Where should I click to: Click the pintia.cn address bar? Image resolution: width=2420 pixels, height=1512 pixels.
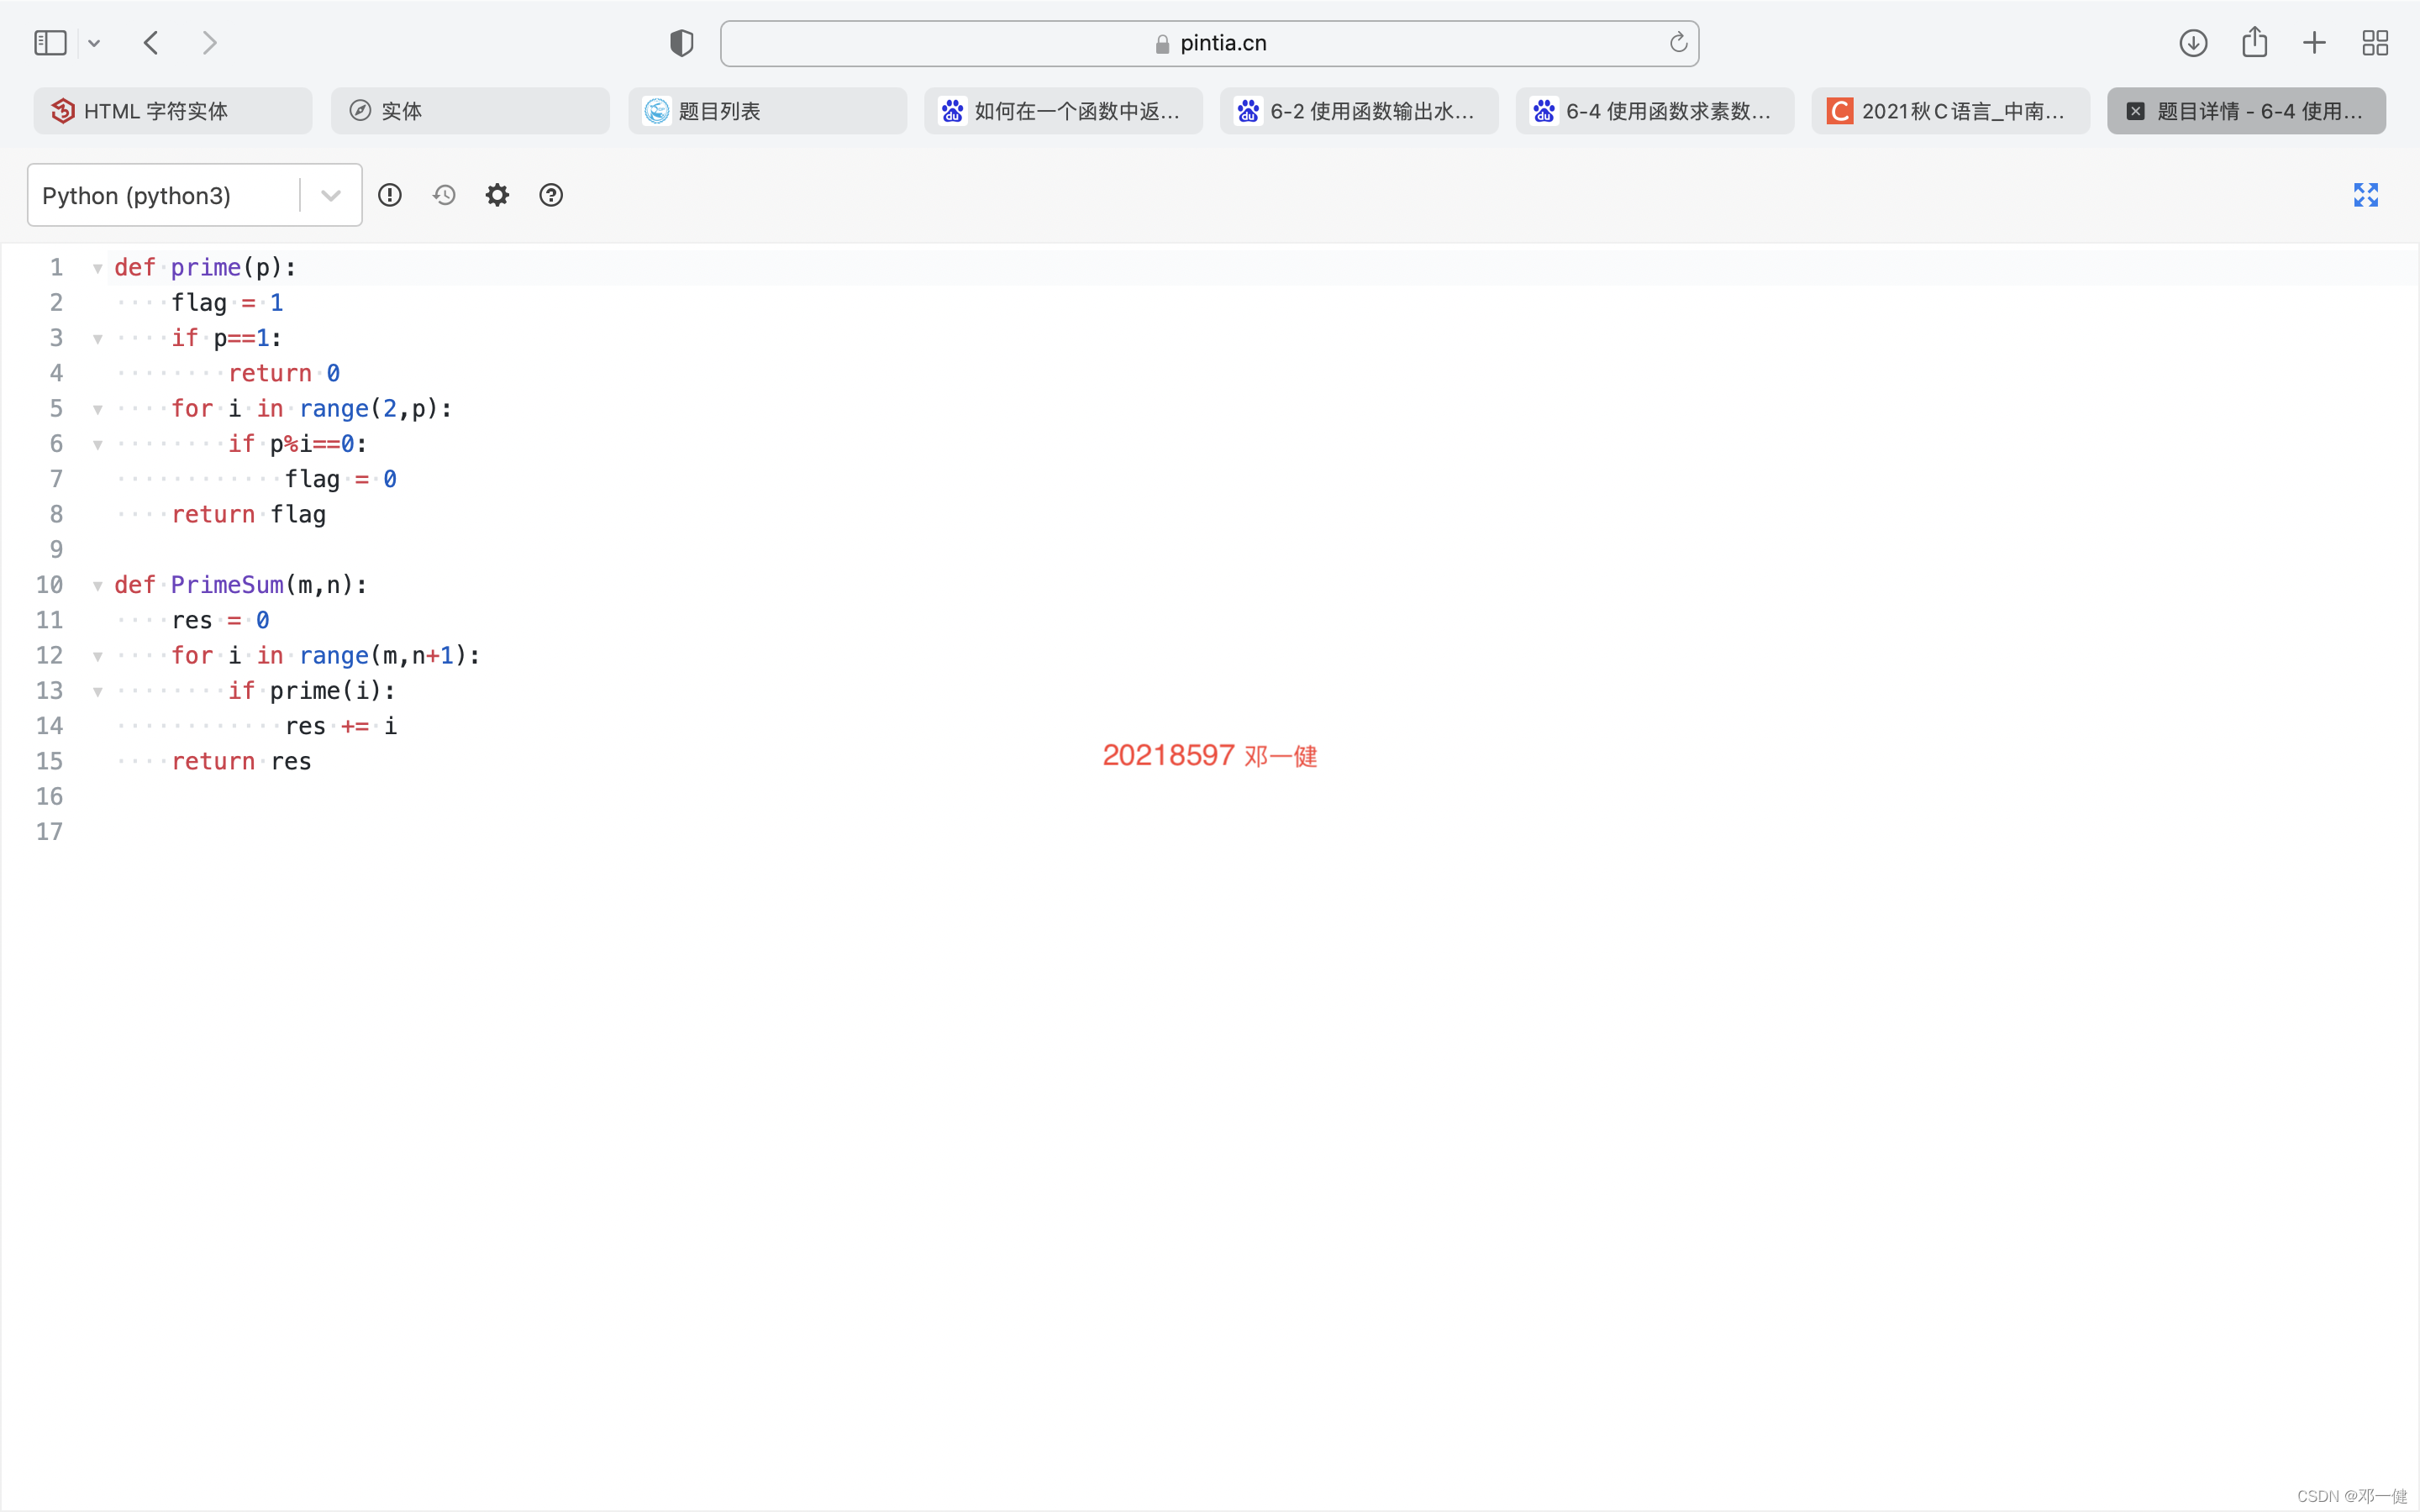(x=1209, y=43)
